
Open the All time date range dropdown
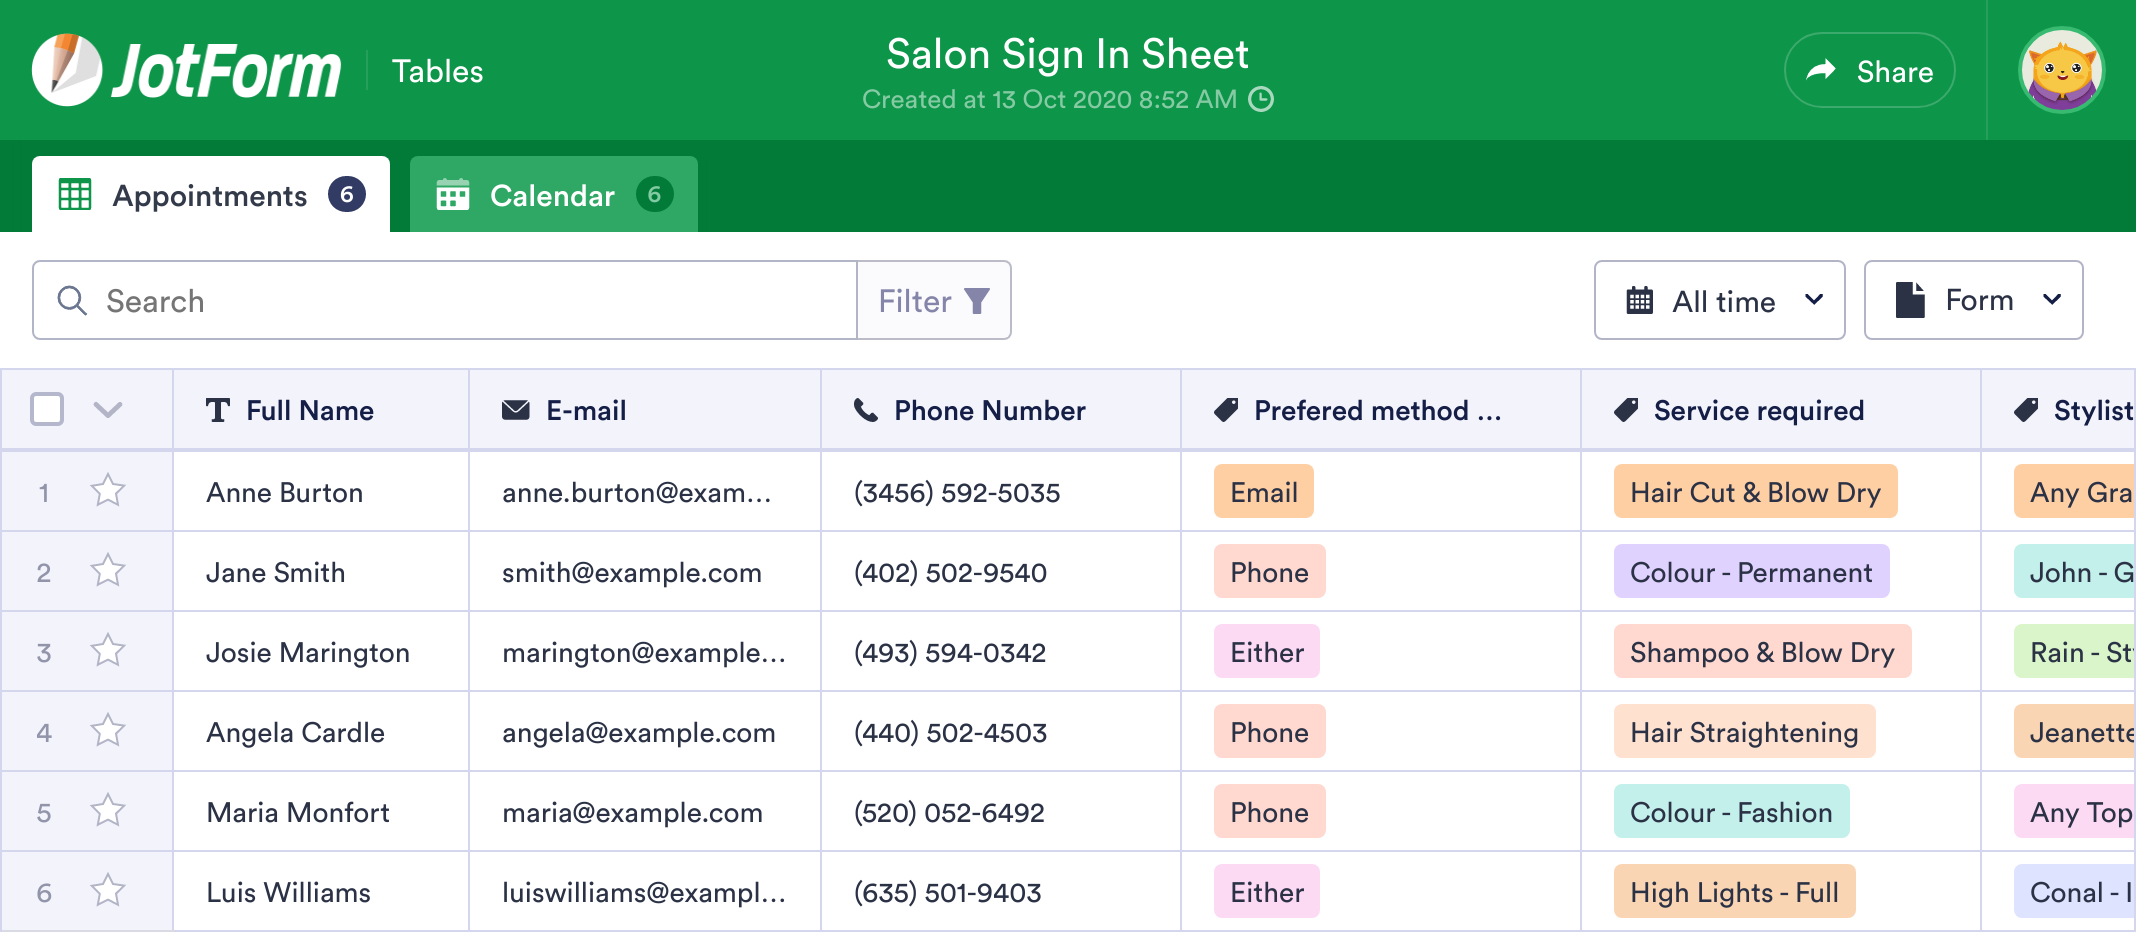1719,300
